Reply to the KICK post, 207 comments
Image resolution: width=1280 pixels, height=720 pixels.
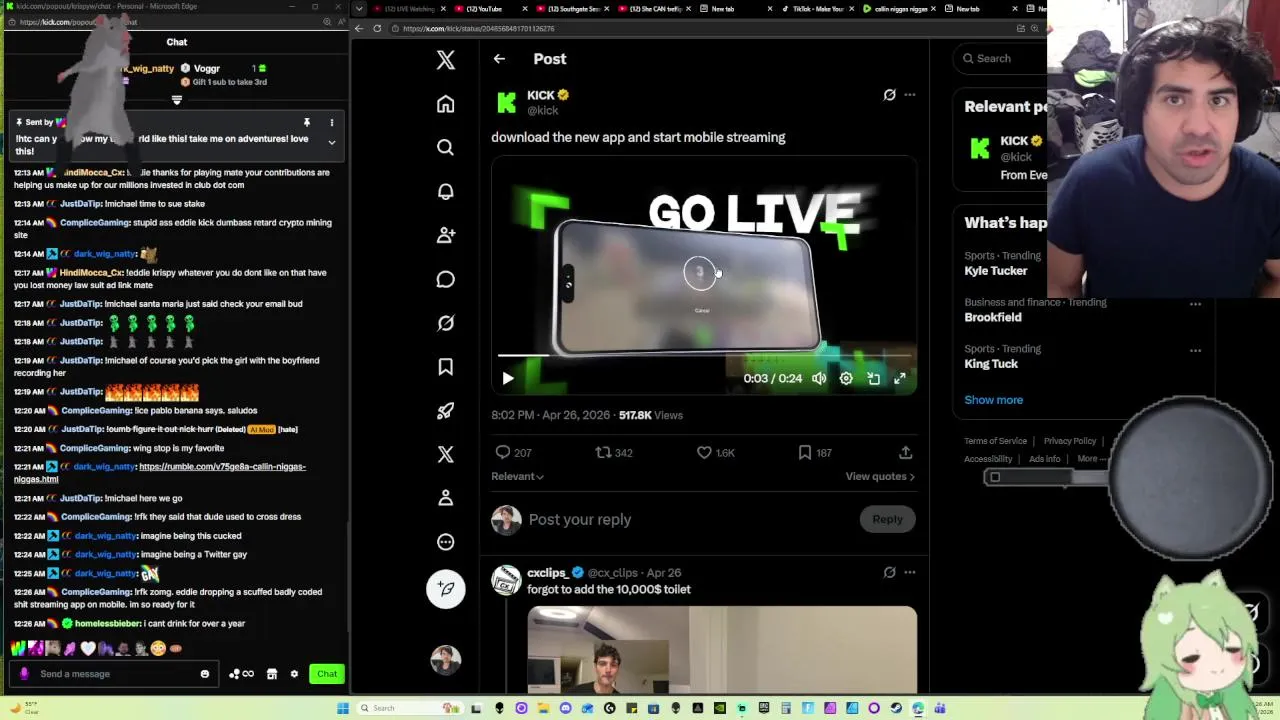click(513, 453)
